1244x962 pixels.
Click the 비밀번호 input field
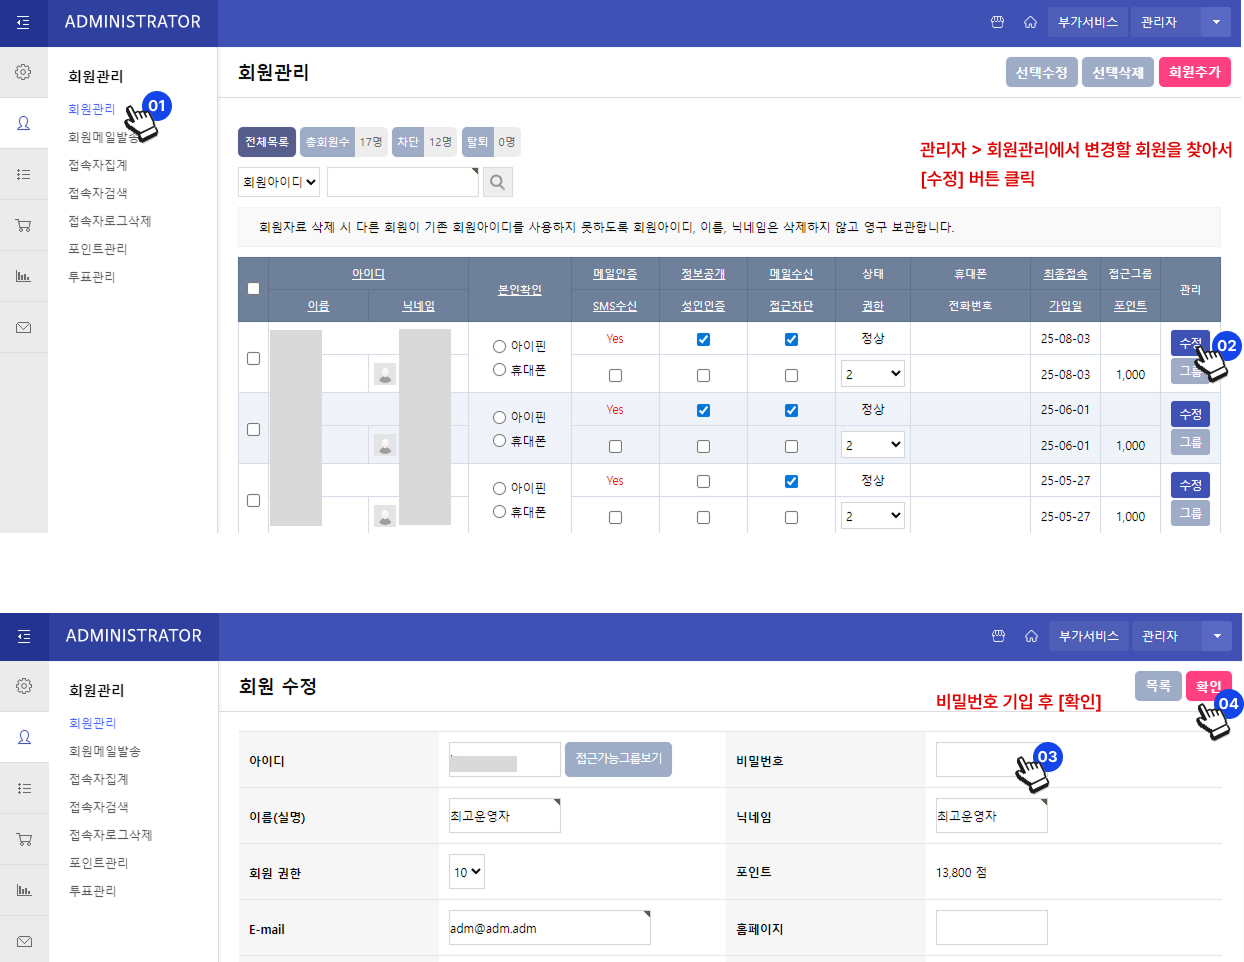click(x=991, y=759)
